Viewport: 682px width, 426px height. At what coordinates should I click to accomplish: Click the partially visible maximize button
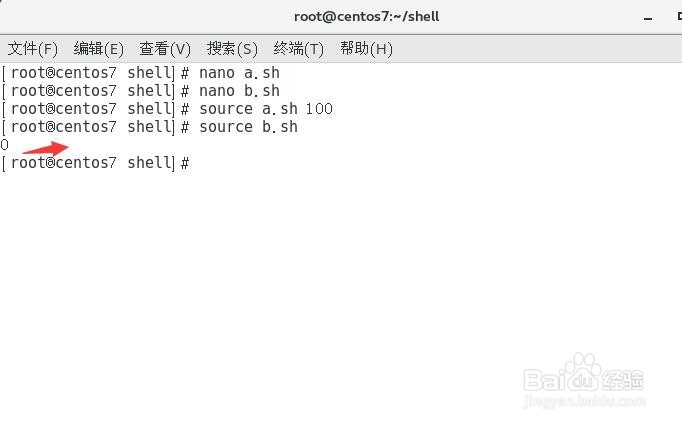click(679, 17)
